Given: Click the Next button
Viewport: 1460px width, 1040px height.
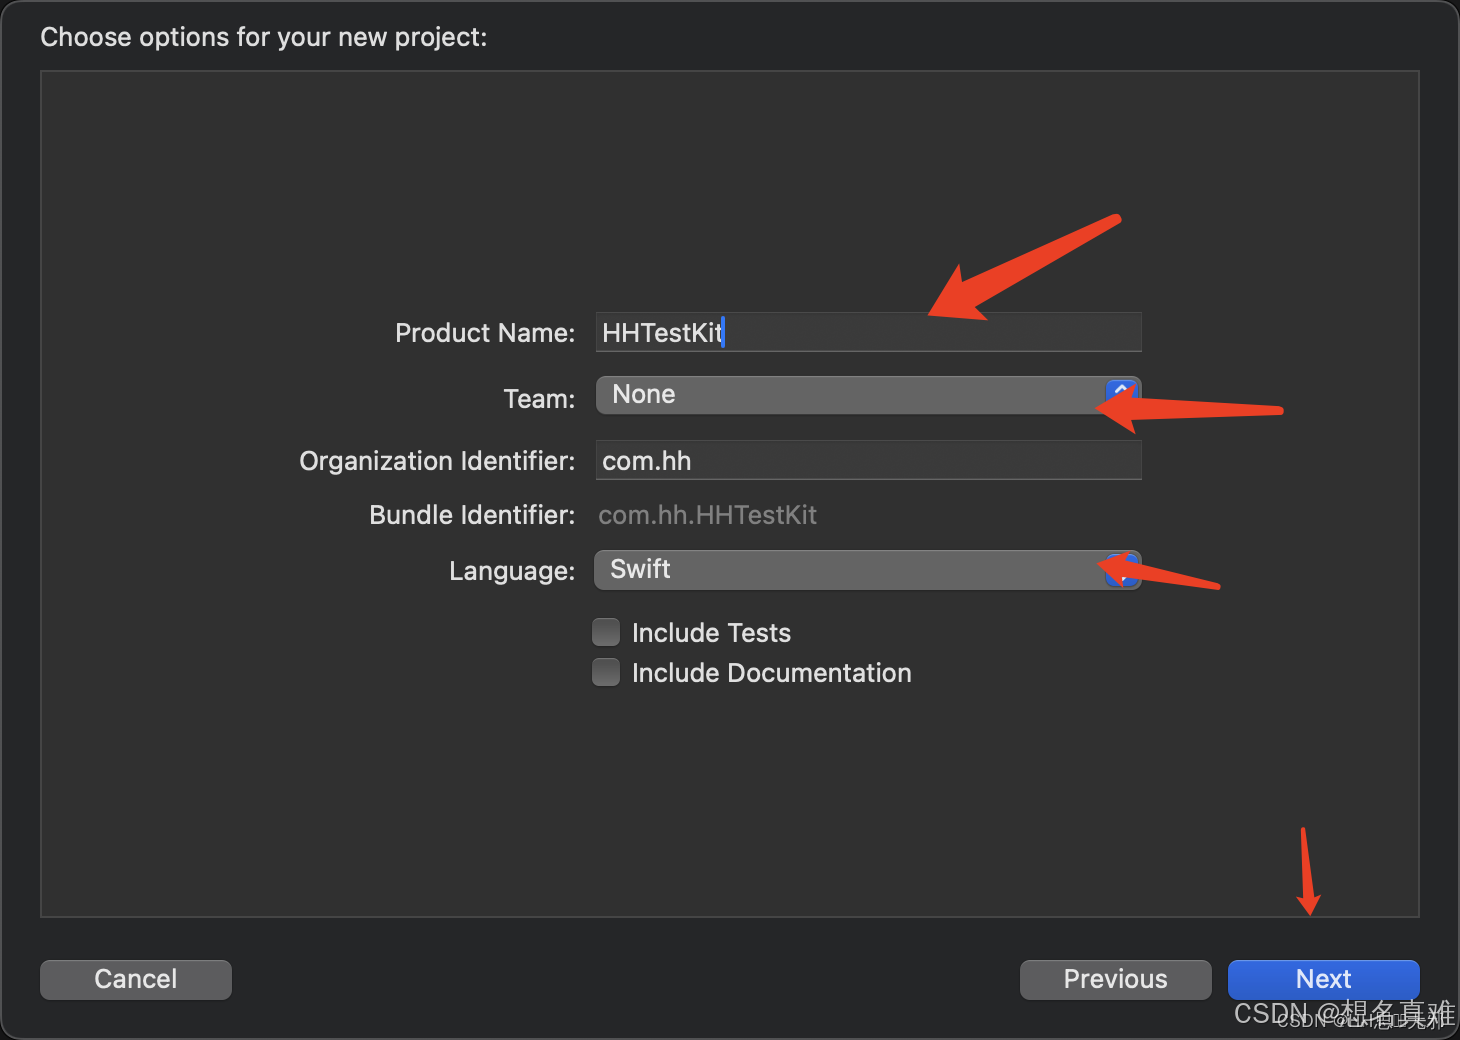Looking at the screenshot, I should [1323, 979].
